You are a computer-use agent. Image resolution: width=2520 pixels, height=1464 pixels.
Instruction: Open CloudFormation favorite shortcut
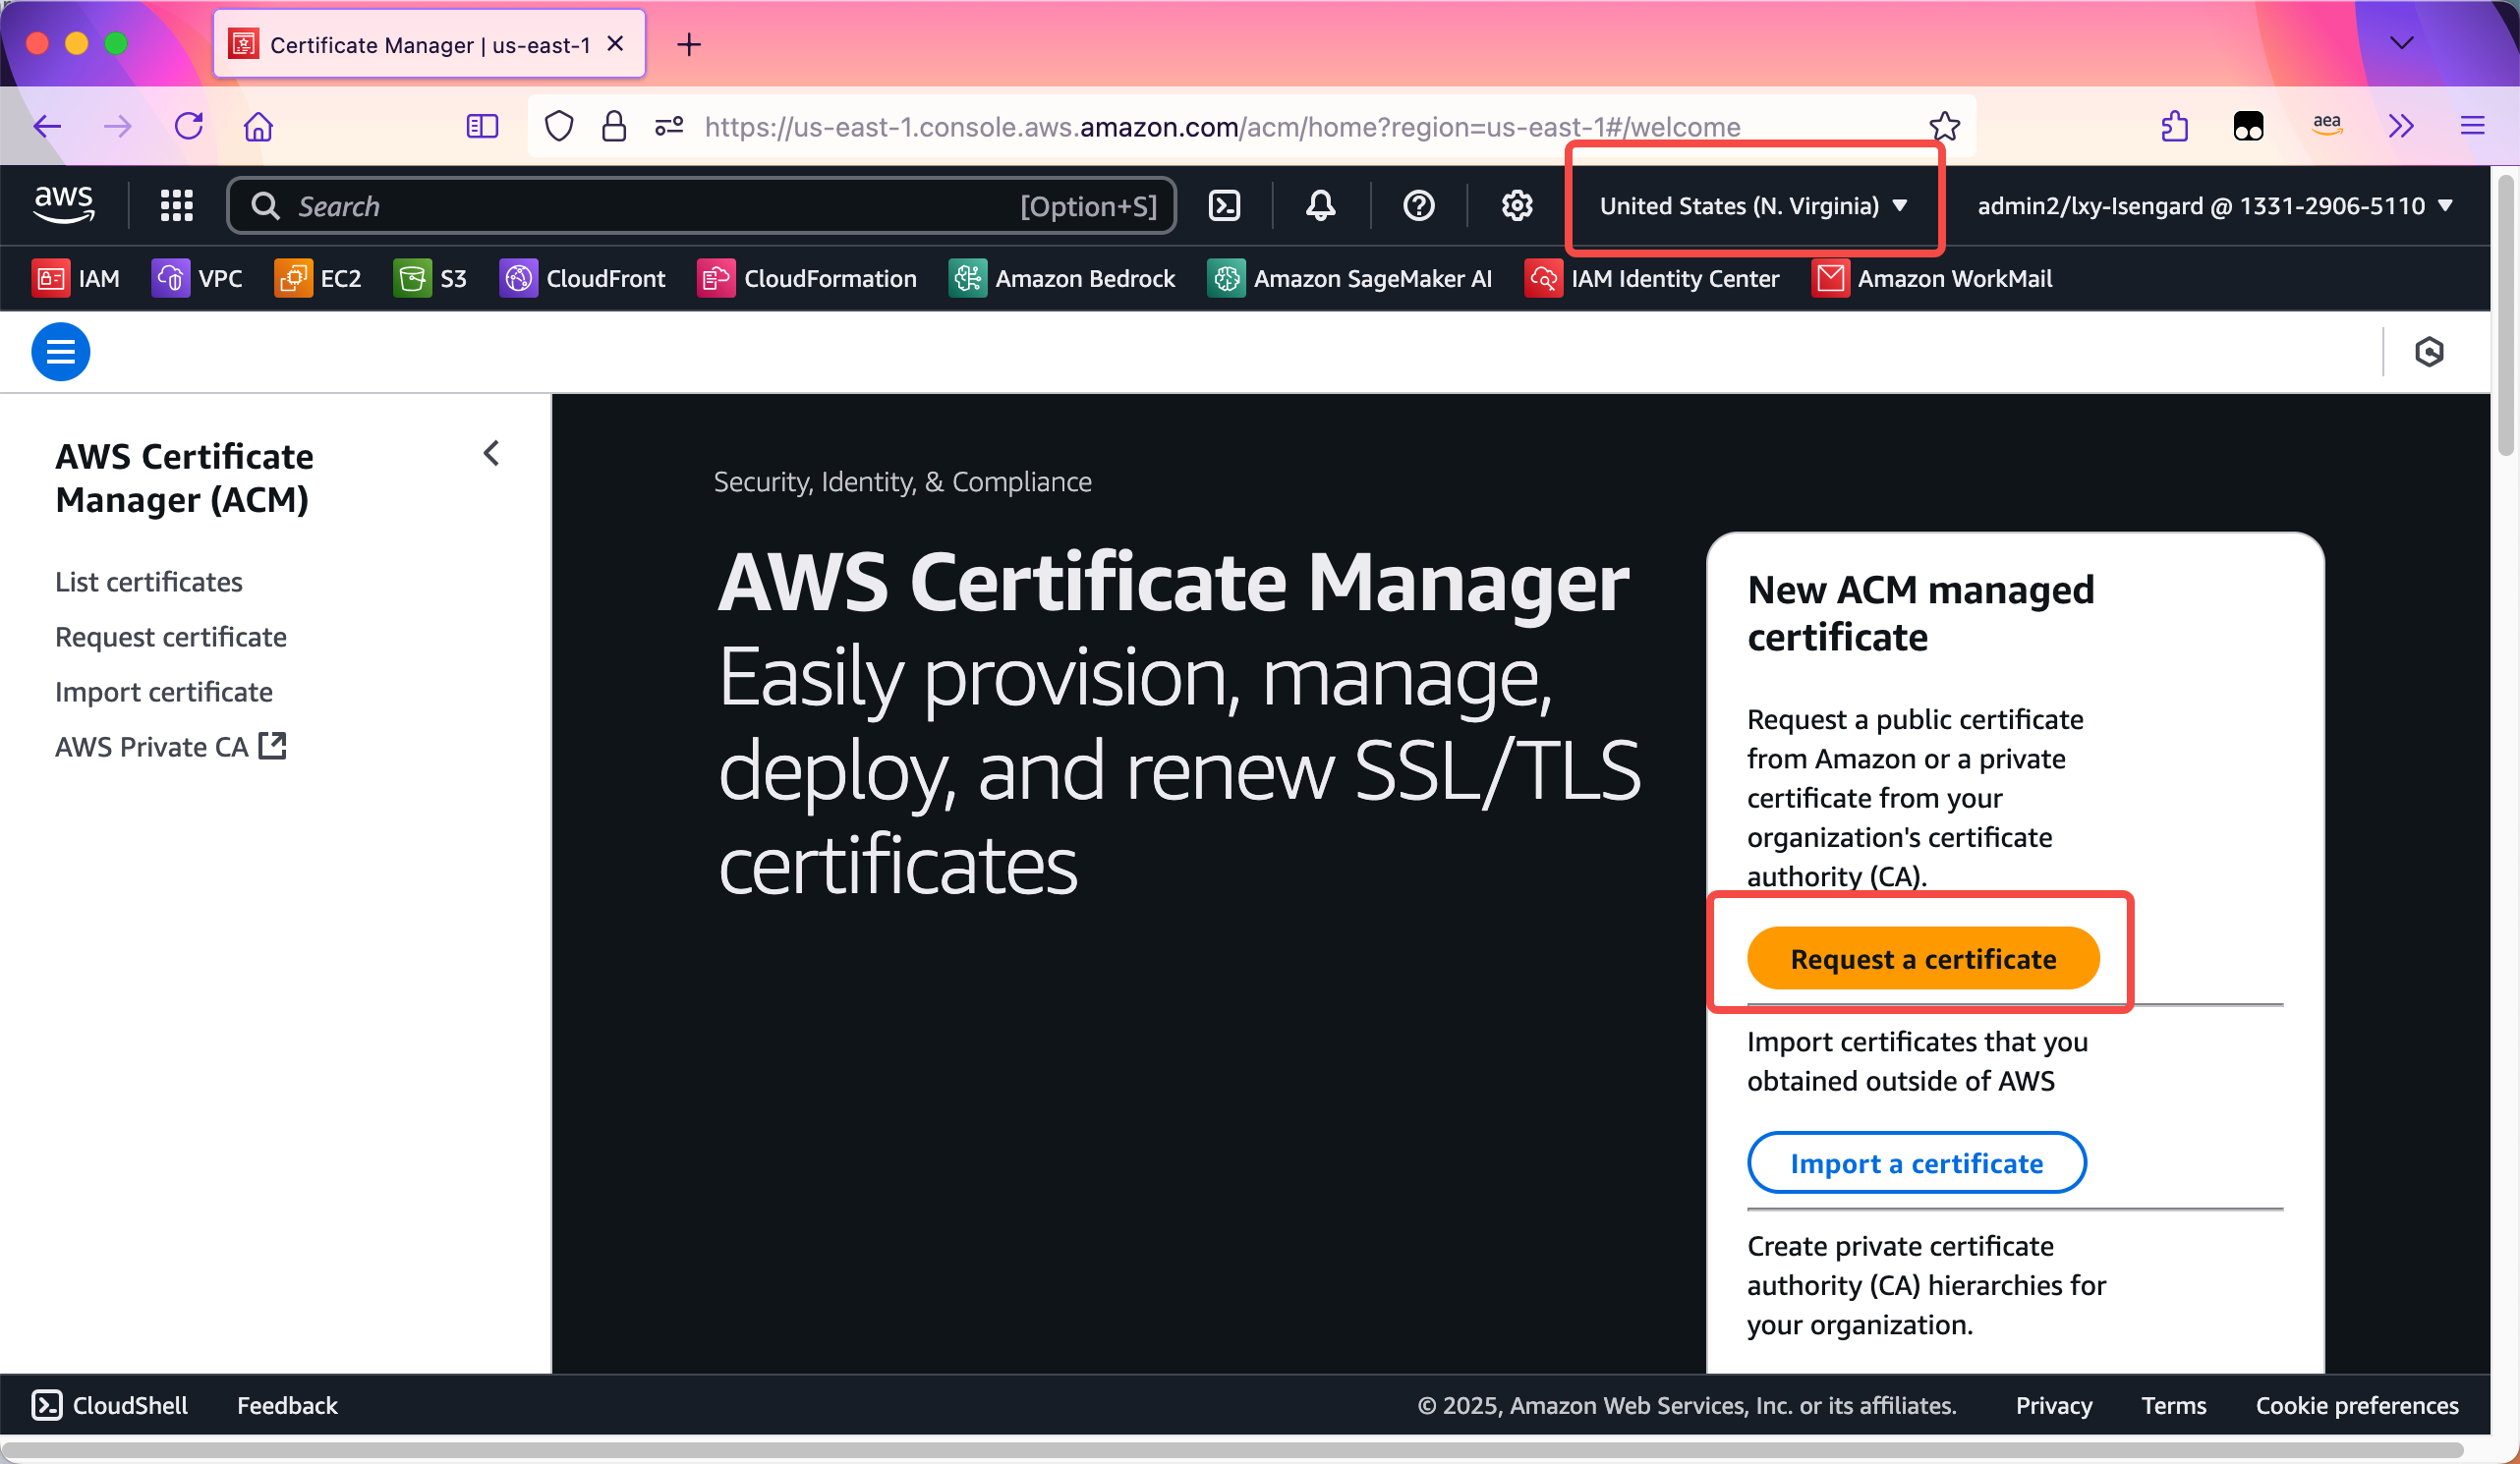pyautogui.click(x=807, y=278)
